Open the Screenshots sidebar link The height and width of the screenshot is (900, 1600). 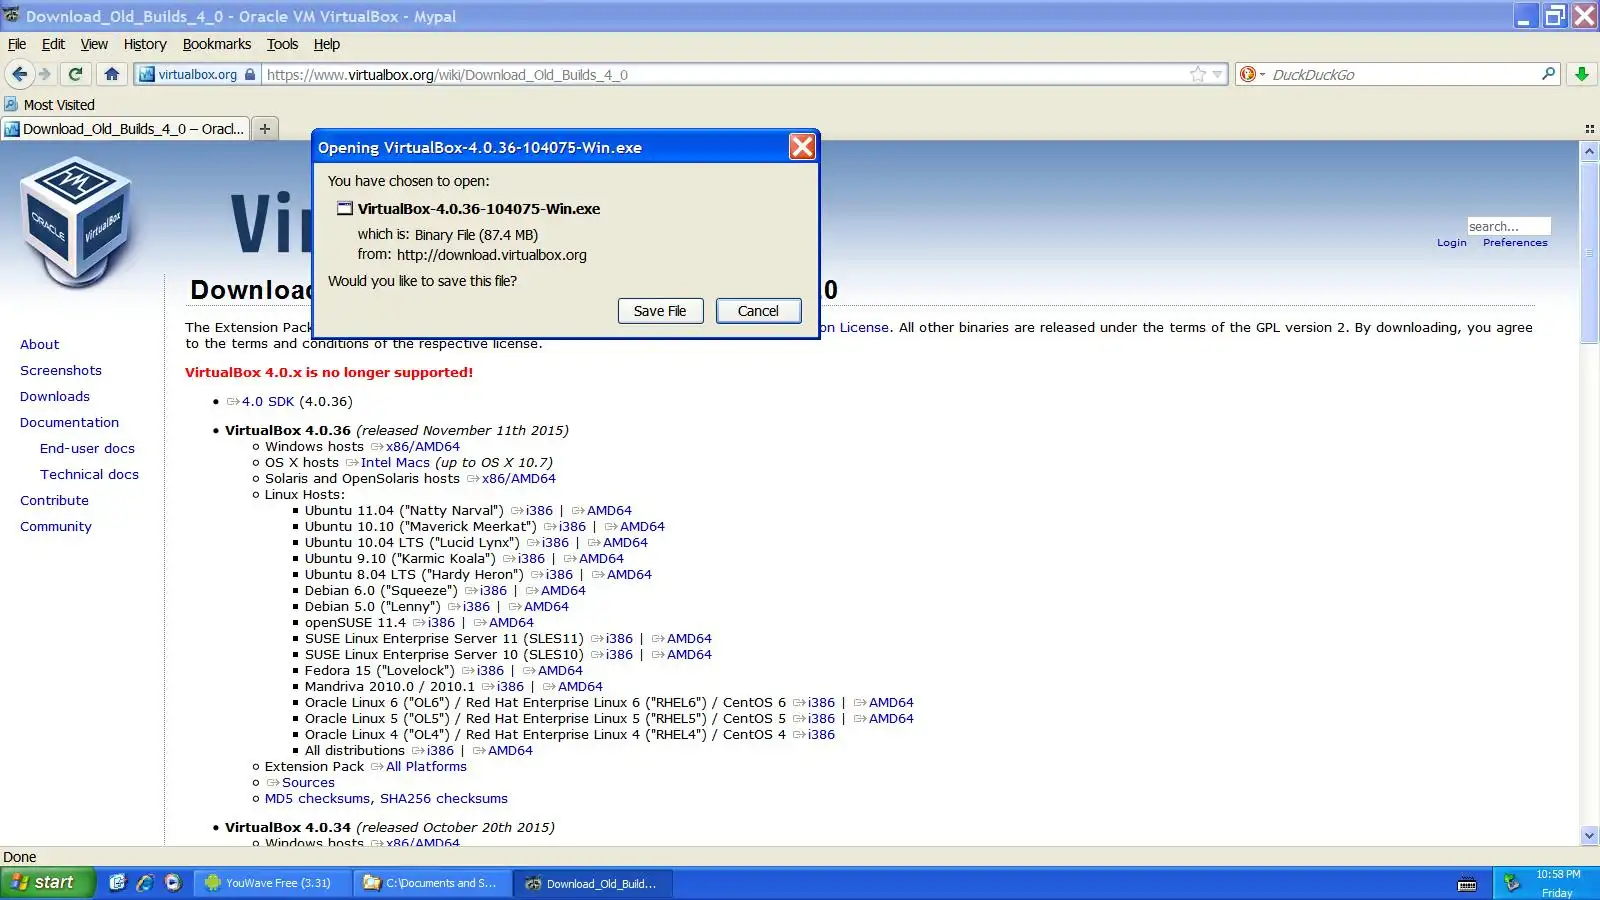click(61, 370)
